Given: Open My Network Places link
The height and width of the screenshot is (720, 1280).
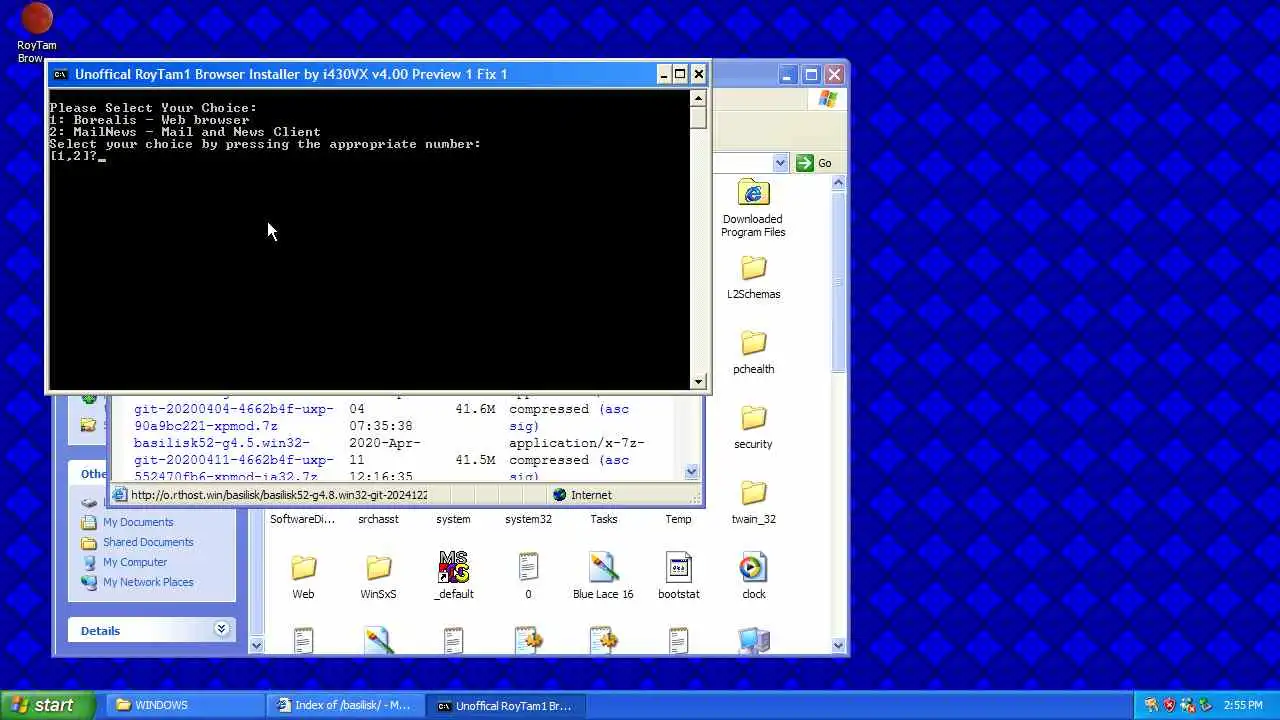Looking at the screenshot, I should (x=148, y=582).
